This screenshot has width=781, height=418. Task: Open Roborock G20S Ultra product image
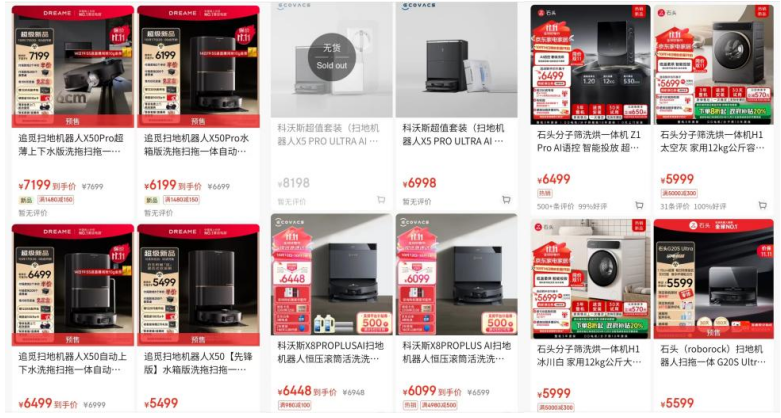(714, 279)
